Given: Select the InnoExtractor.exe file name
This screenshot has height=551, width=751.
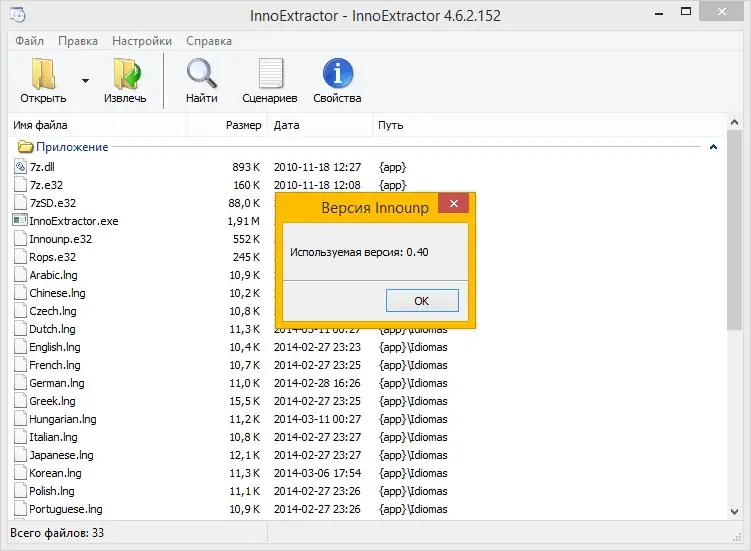Looking at the screenshot, I should pos(74,221).
